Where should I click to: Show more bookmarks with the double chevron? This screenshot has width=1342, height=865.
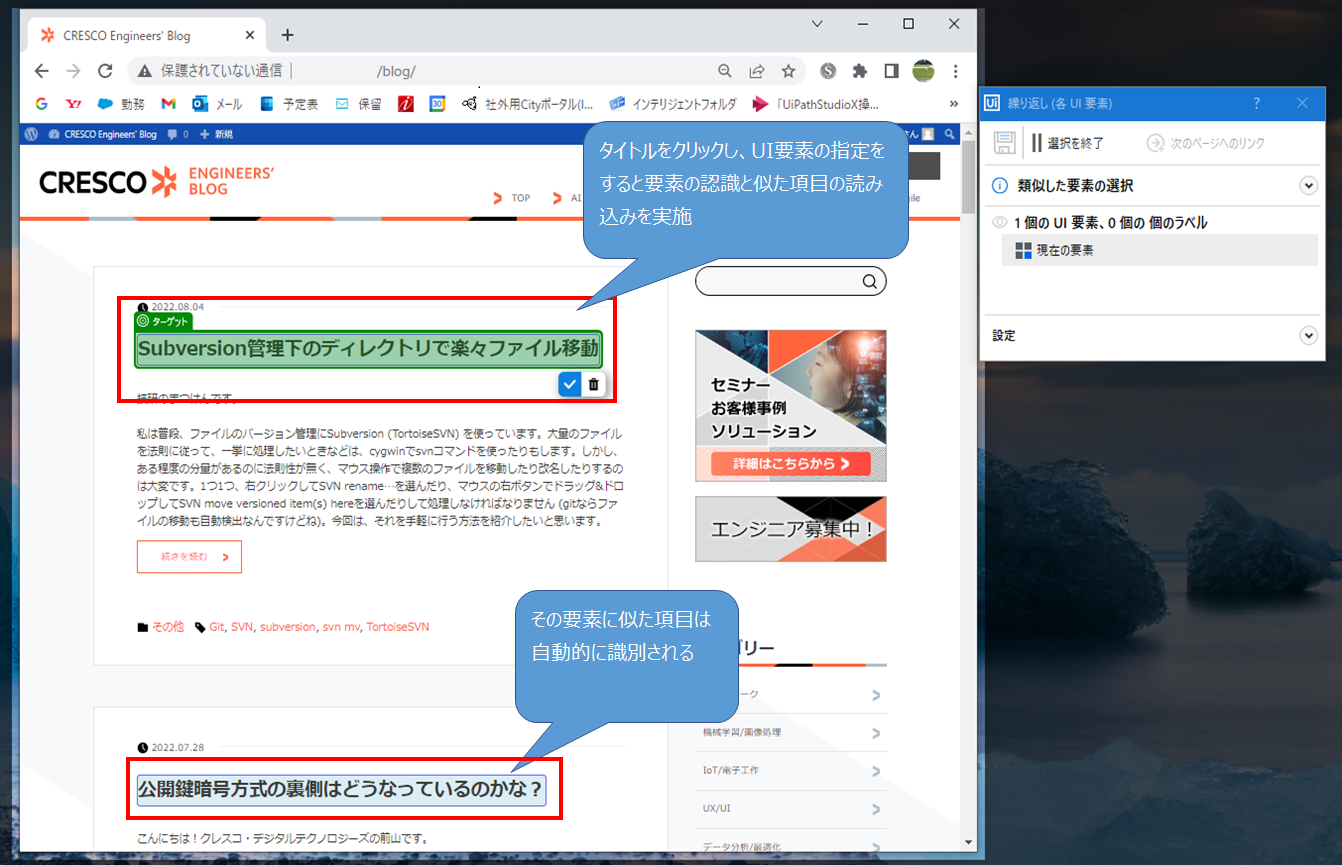point(955,103)
